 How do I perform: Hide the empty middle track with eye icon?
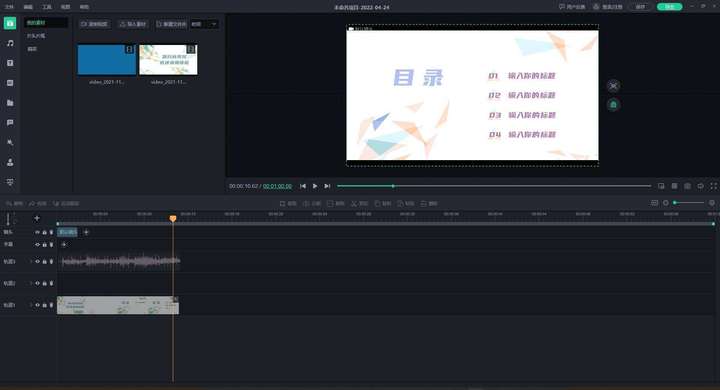pos(38,283)
